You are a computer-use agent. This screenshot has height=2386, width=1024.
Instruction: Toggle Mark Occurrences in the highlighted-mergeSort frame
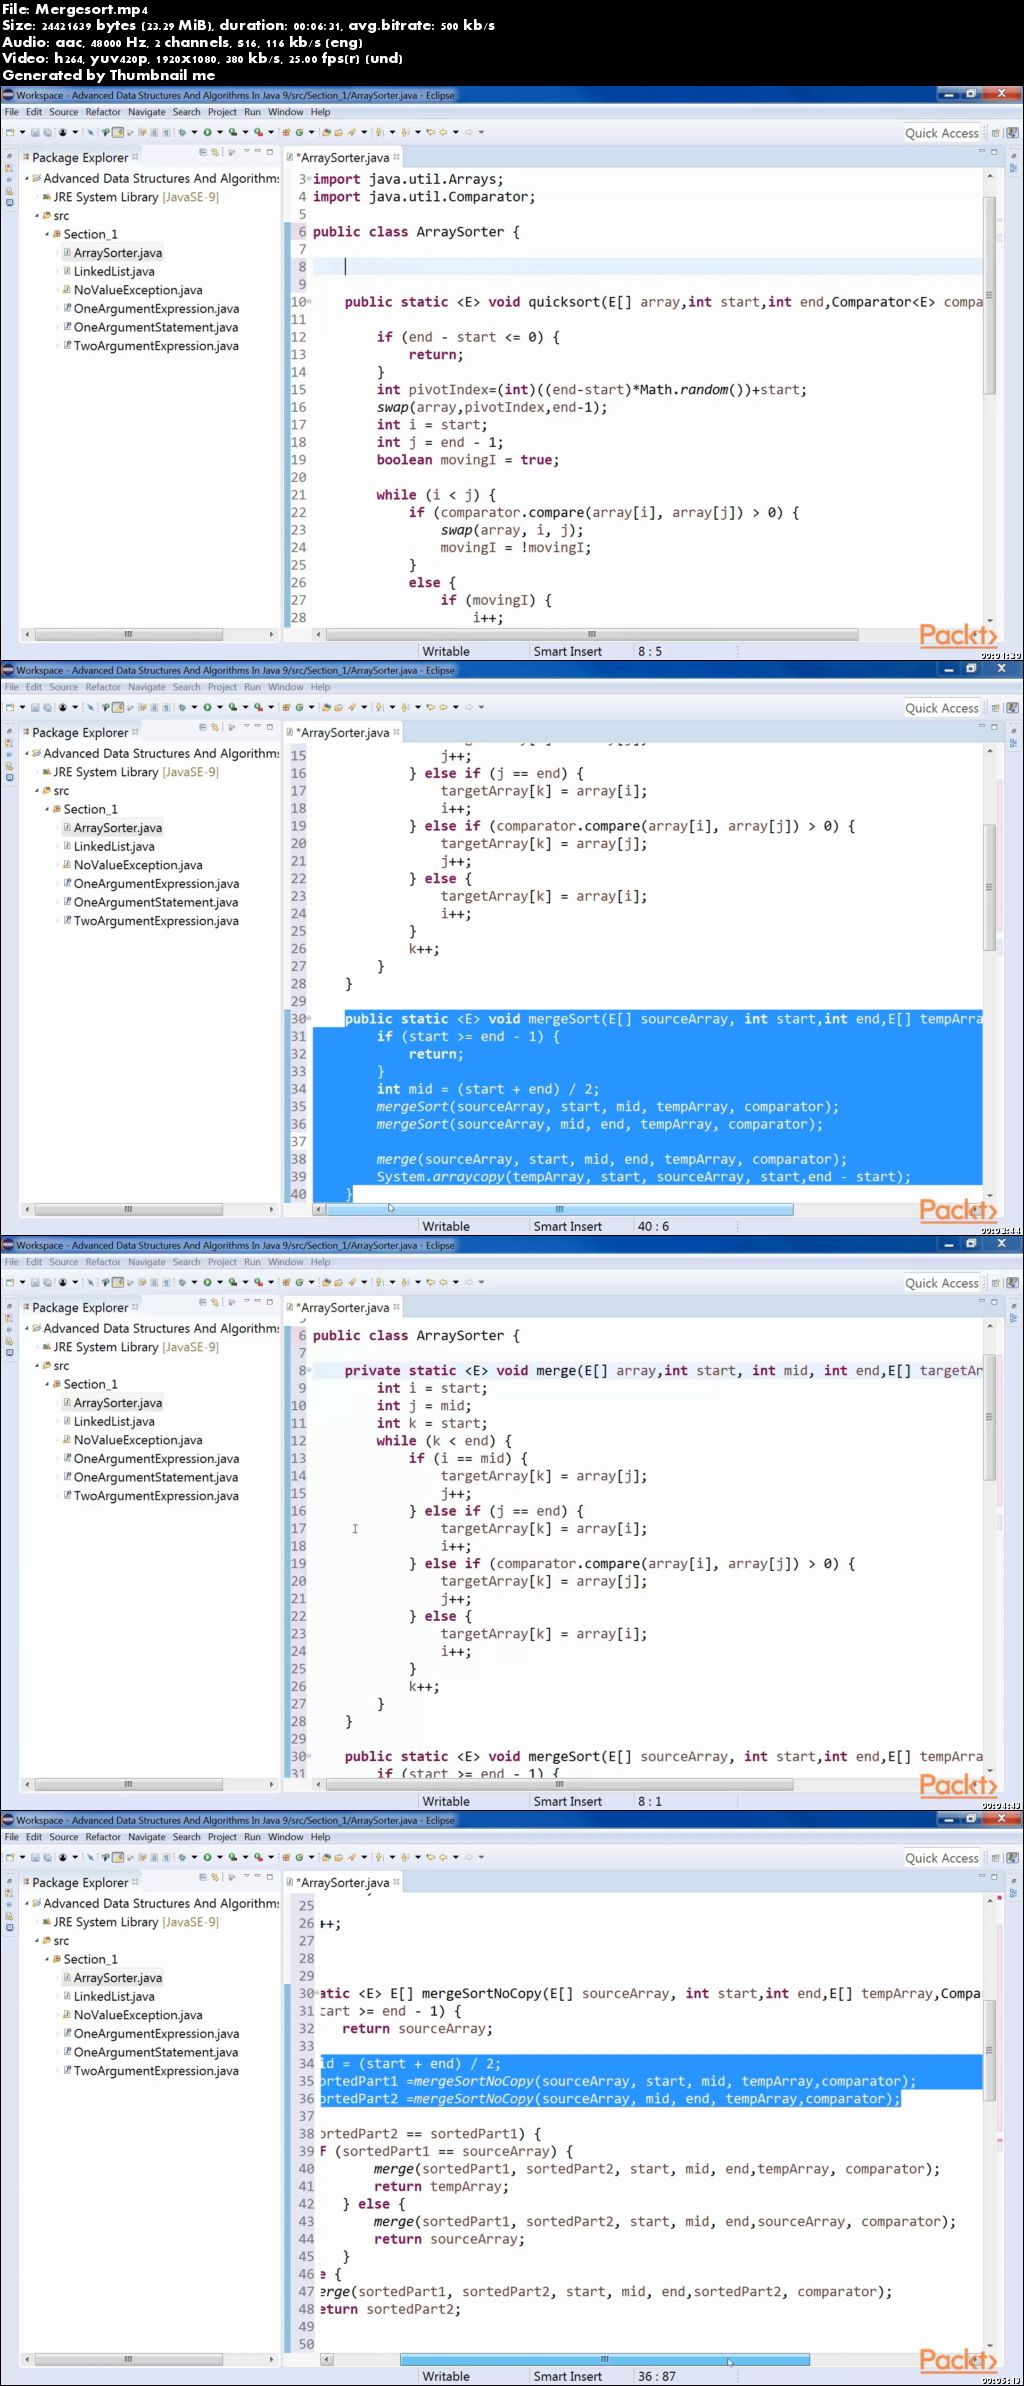point(117,707)
